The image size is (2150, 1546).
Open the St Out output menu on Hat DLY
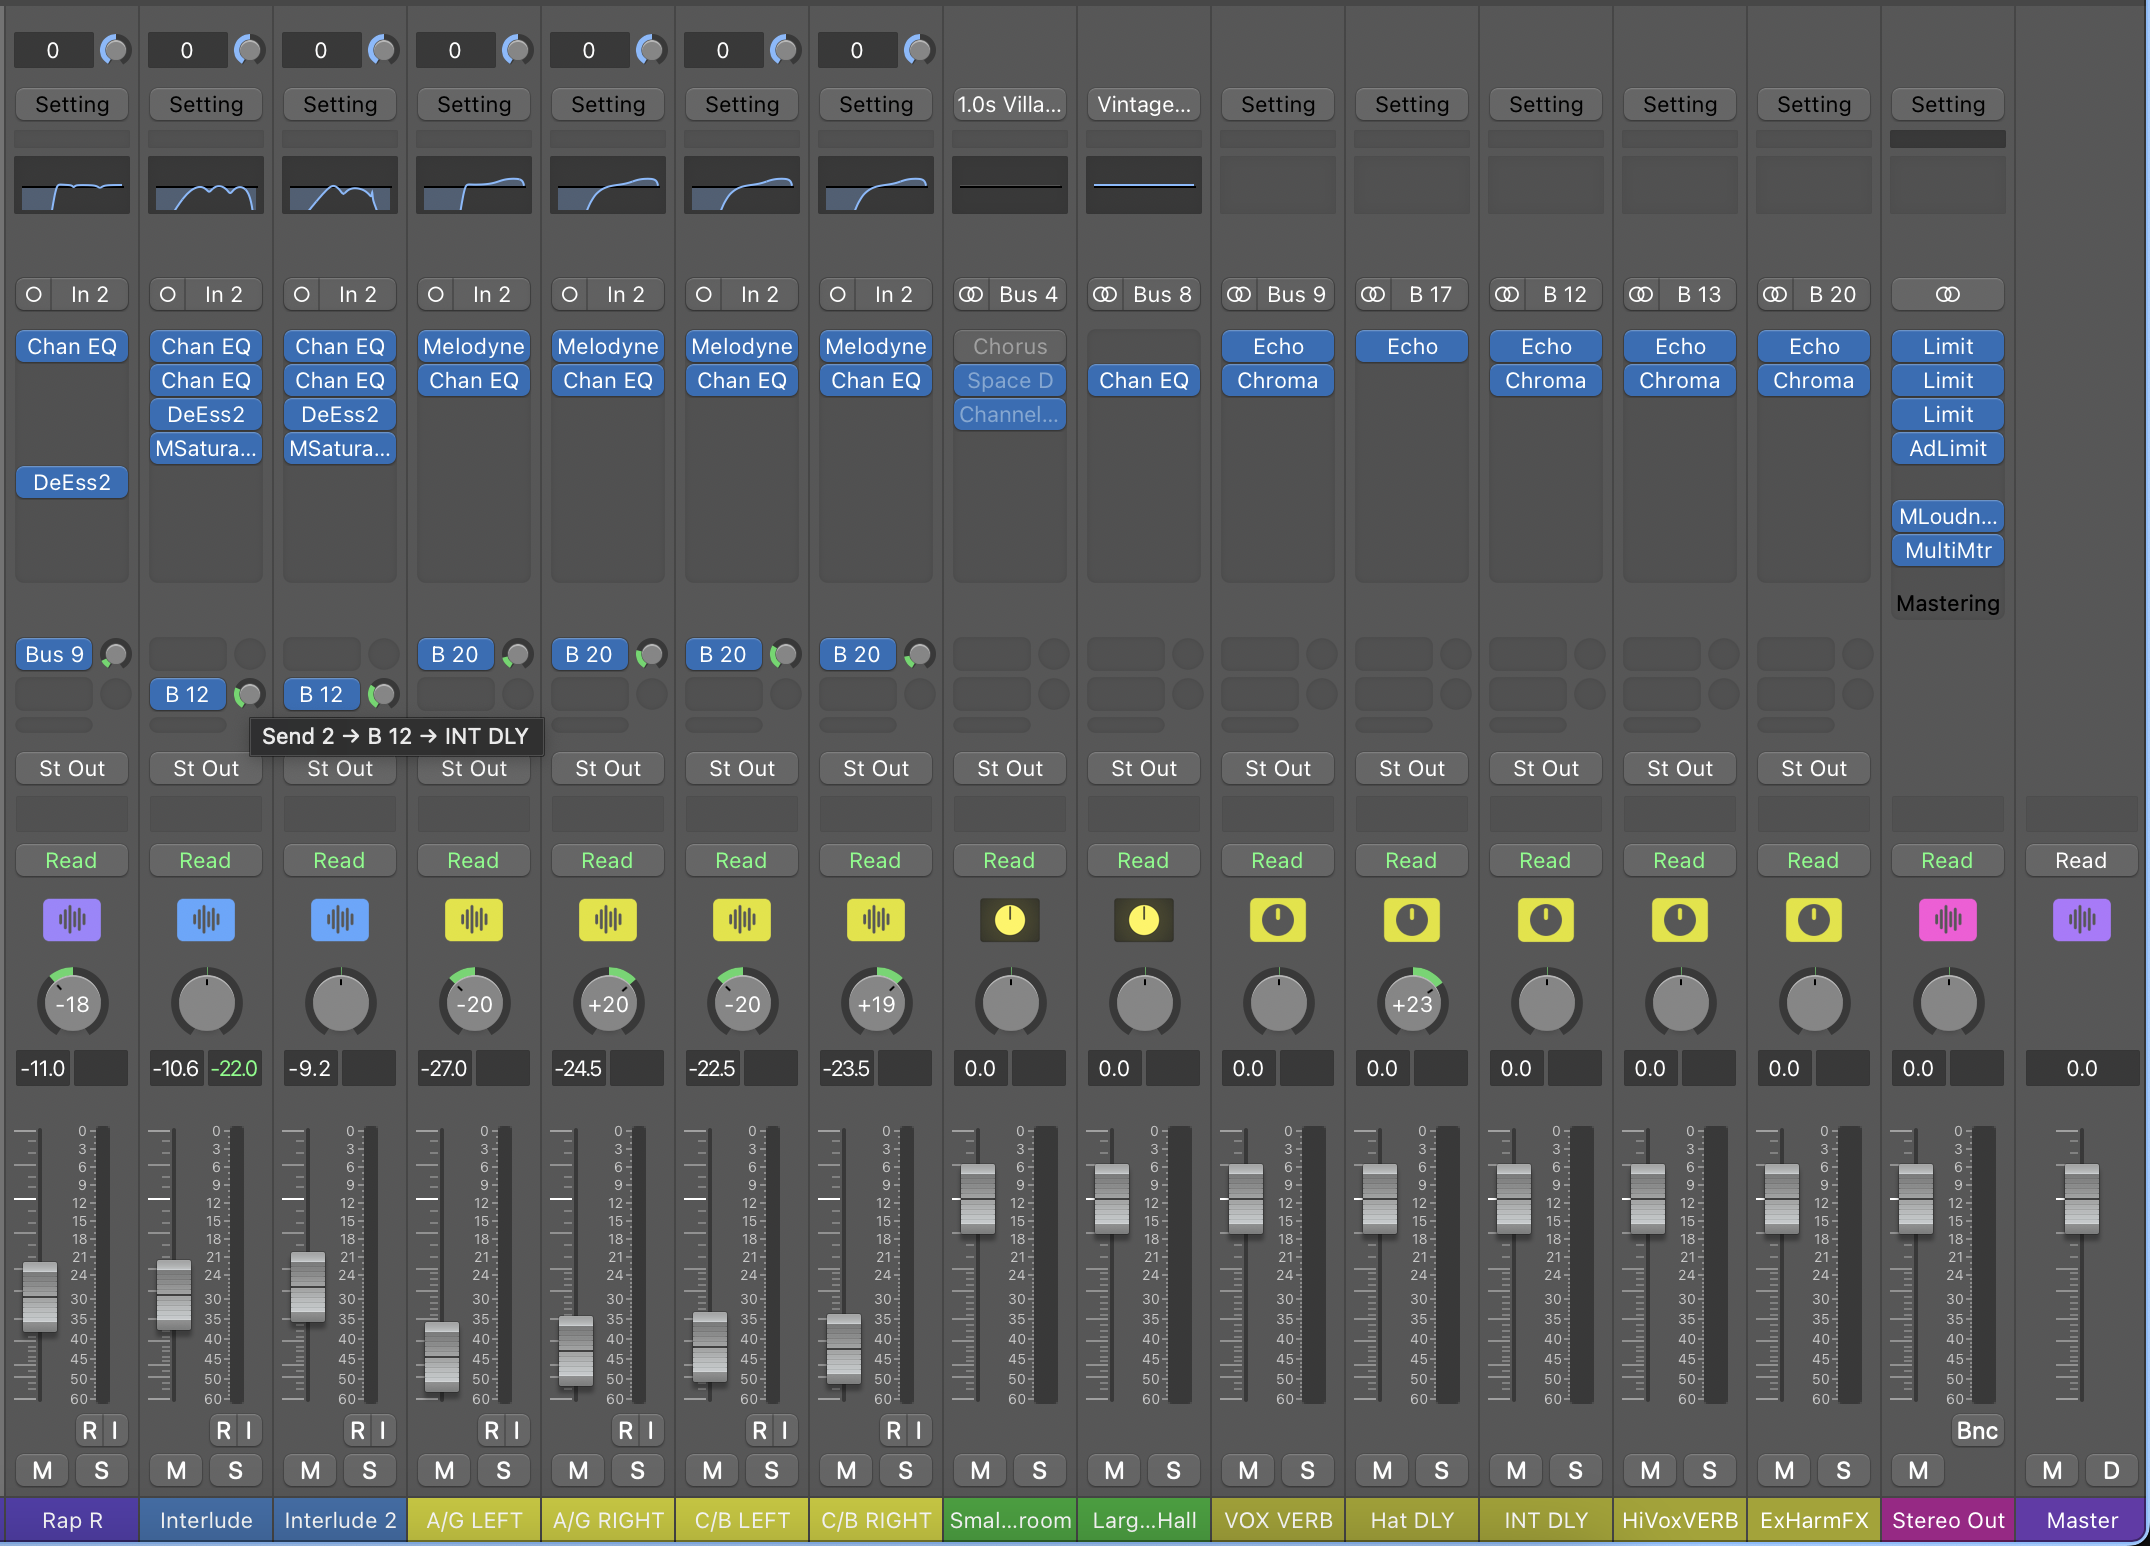(x=1412, y=768)
